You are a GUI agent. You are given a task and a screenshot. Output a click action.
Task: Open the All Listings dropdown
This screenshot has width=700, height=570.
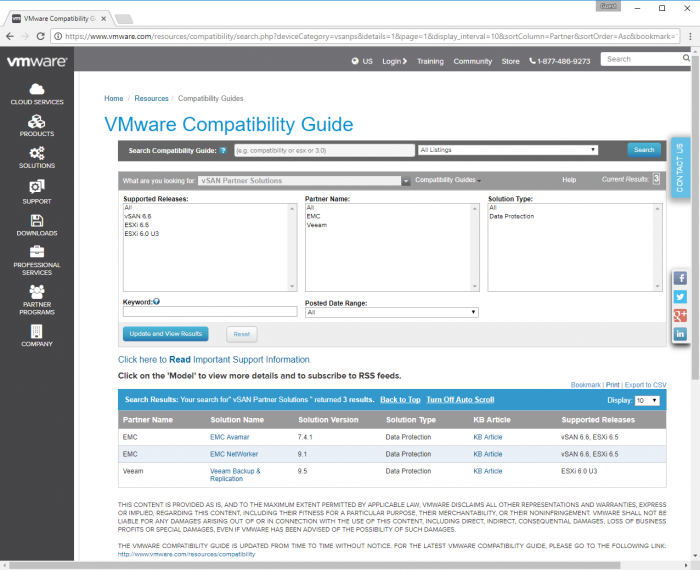tap(508, 150)
